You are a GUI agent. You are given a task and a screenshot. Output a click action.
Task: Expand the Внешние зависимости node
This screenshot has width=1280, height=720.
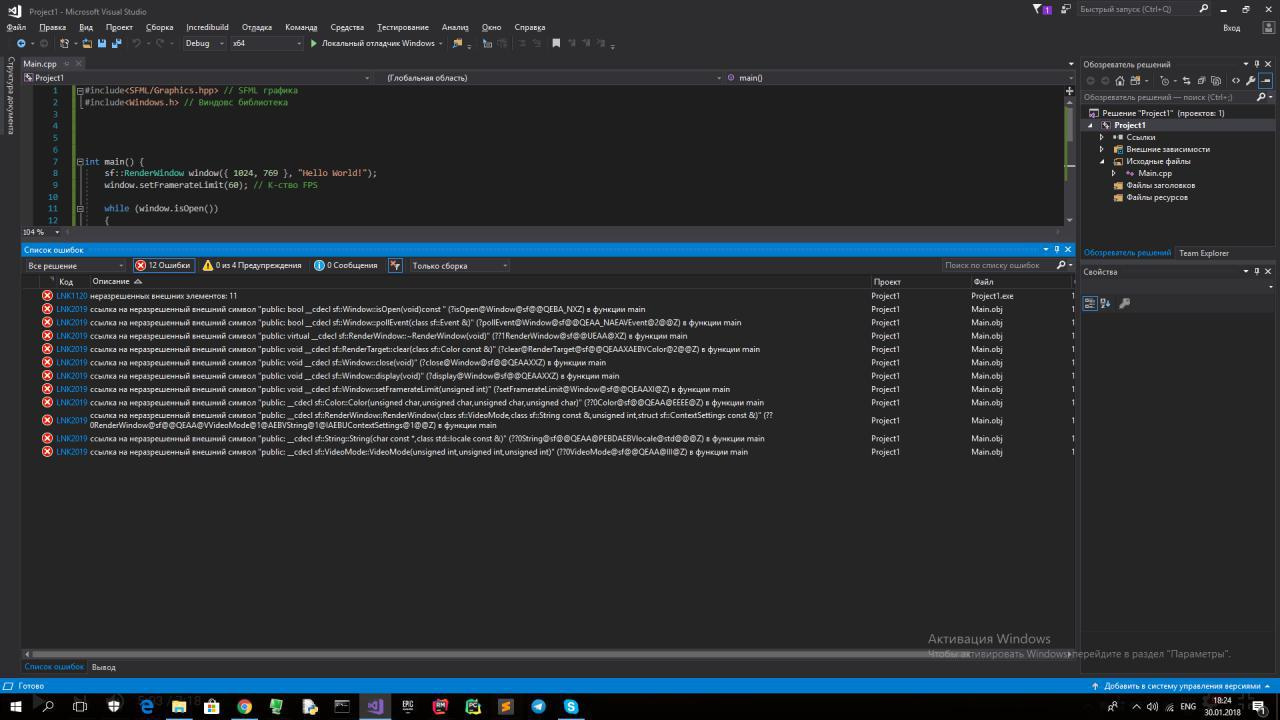coord(1102,149)
